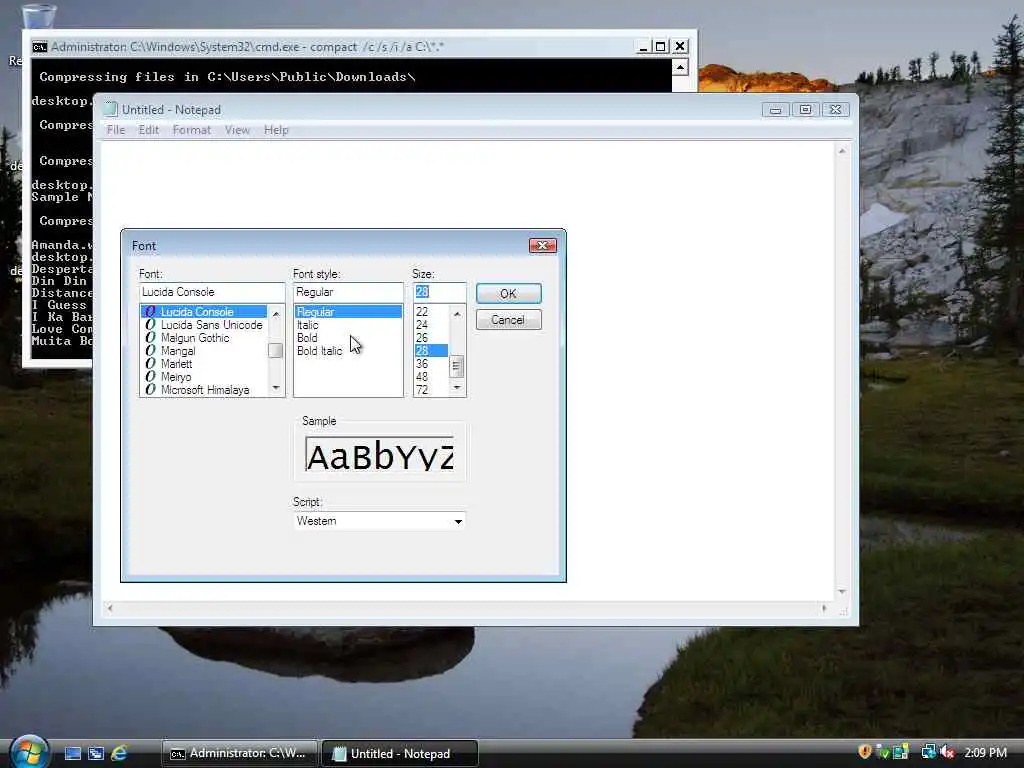
Task: Select font size 28 in list
Action: coord(431,351)
